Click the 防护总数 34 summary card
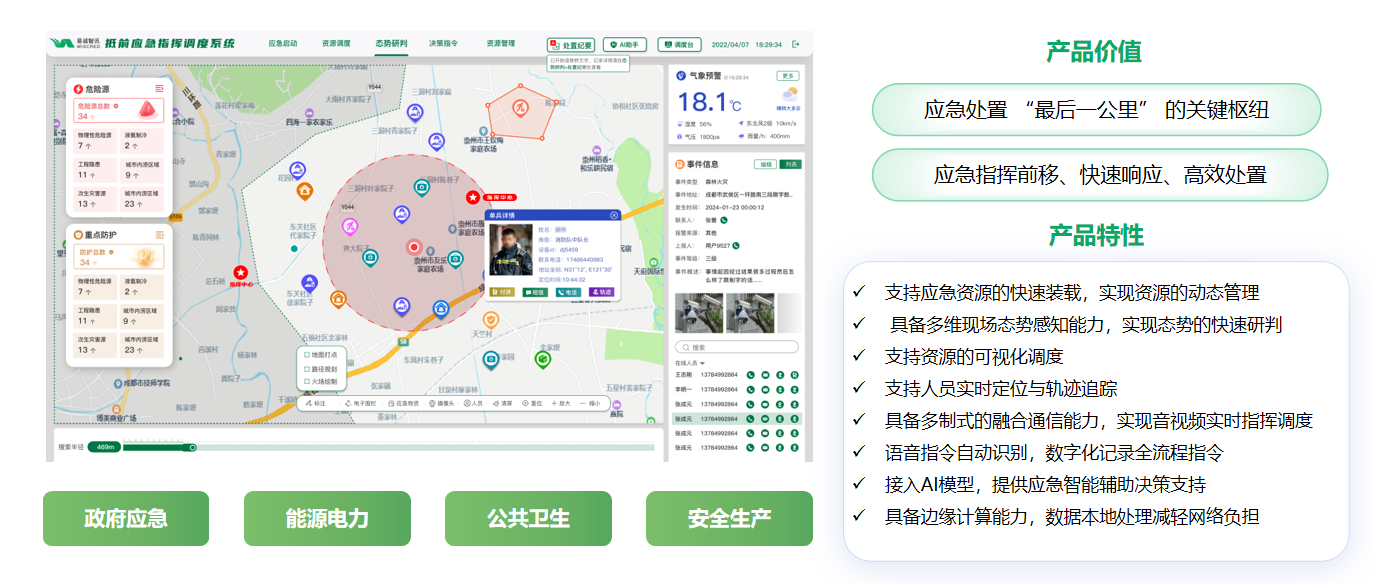The height and width of the screenshot is (584, 1374). [119, 256]
